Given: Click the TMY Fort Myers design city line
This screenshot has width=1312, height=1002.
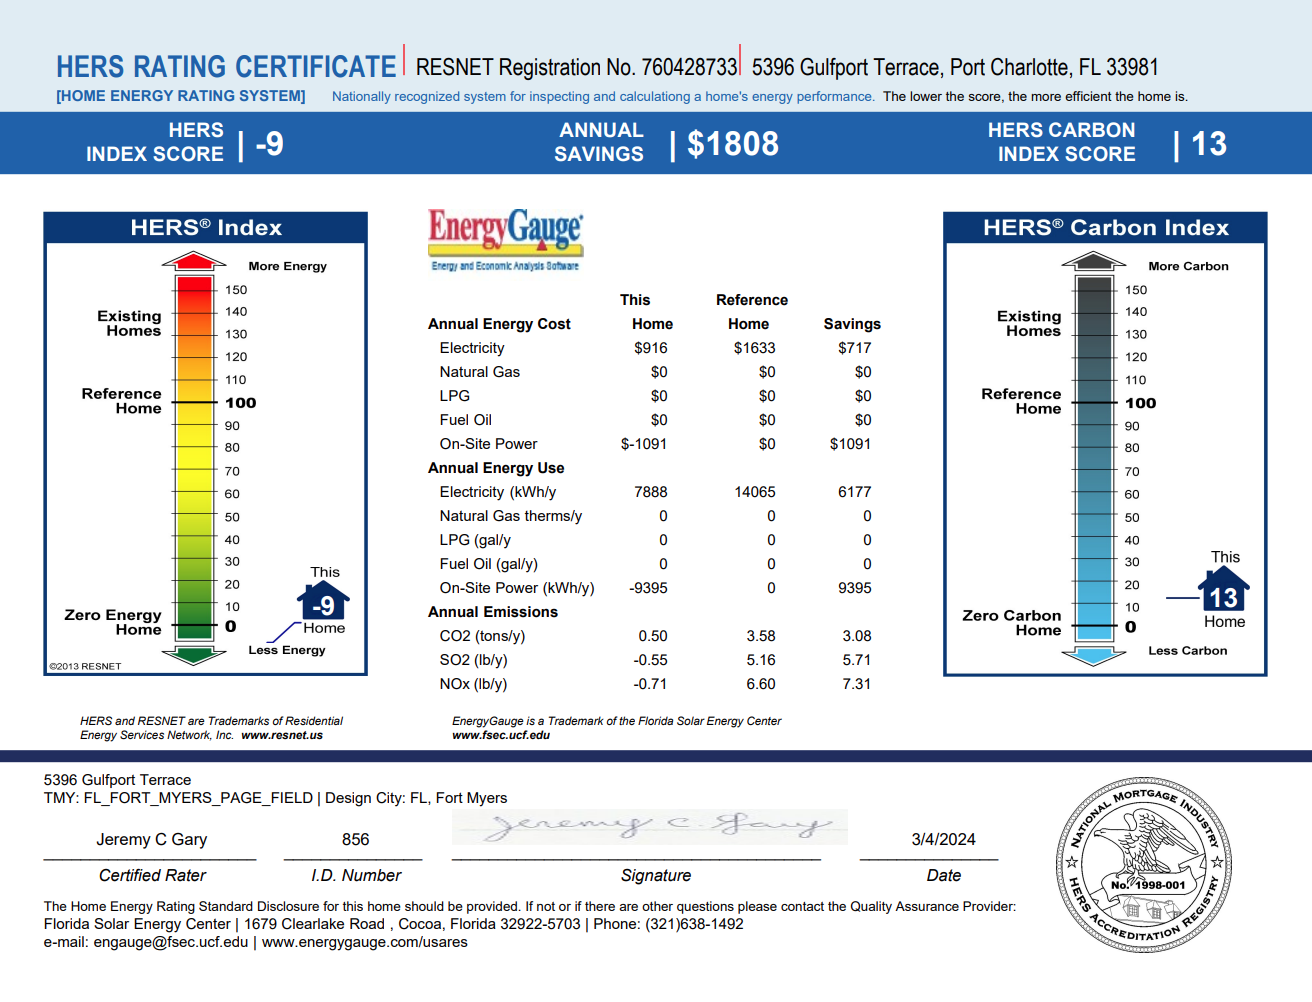Looking at the screenshot, I should click(x=275, y=798).
